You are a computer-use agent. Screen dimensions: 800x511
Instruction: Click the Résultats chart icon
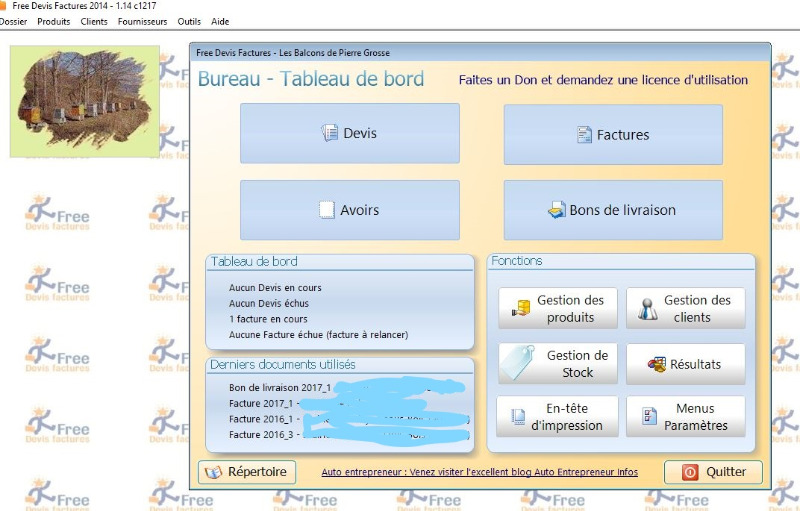coord(656,364)
